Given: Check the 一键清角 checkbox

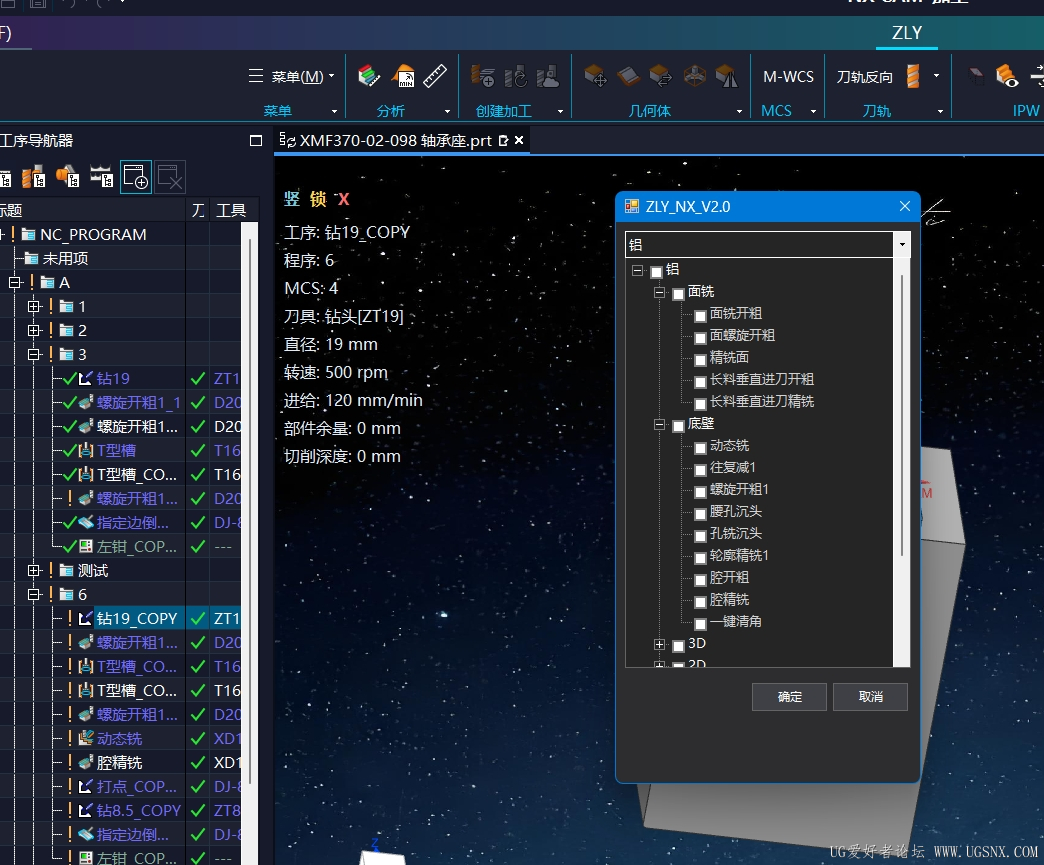Looking at the screenshot, I should point(700,623).
